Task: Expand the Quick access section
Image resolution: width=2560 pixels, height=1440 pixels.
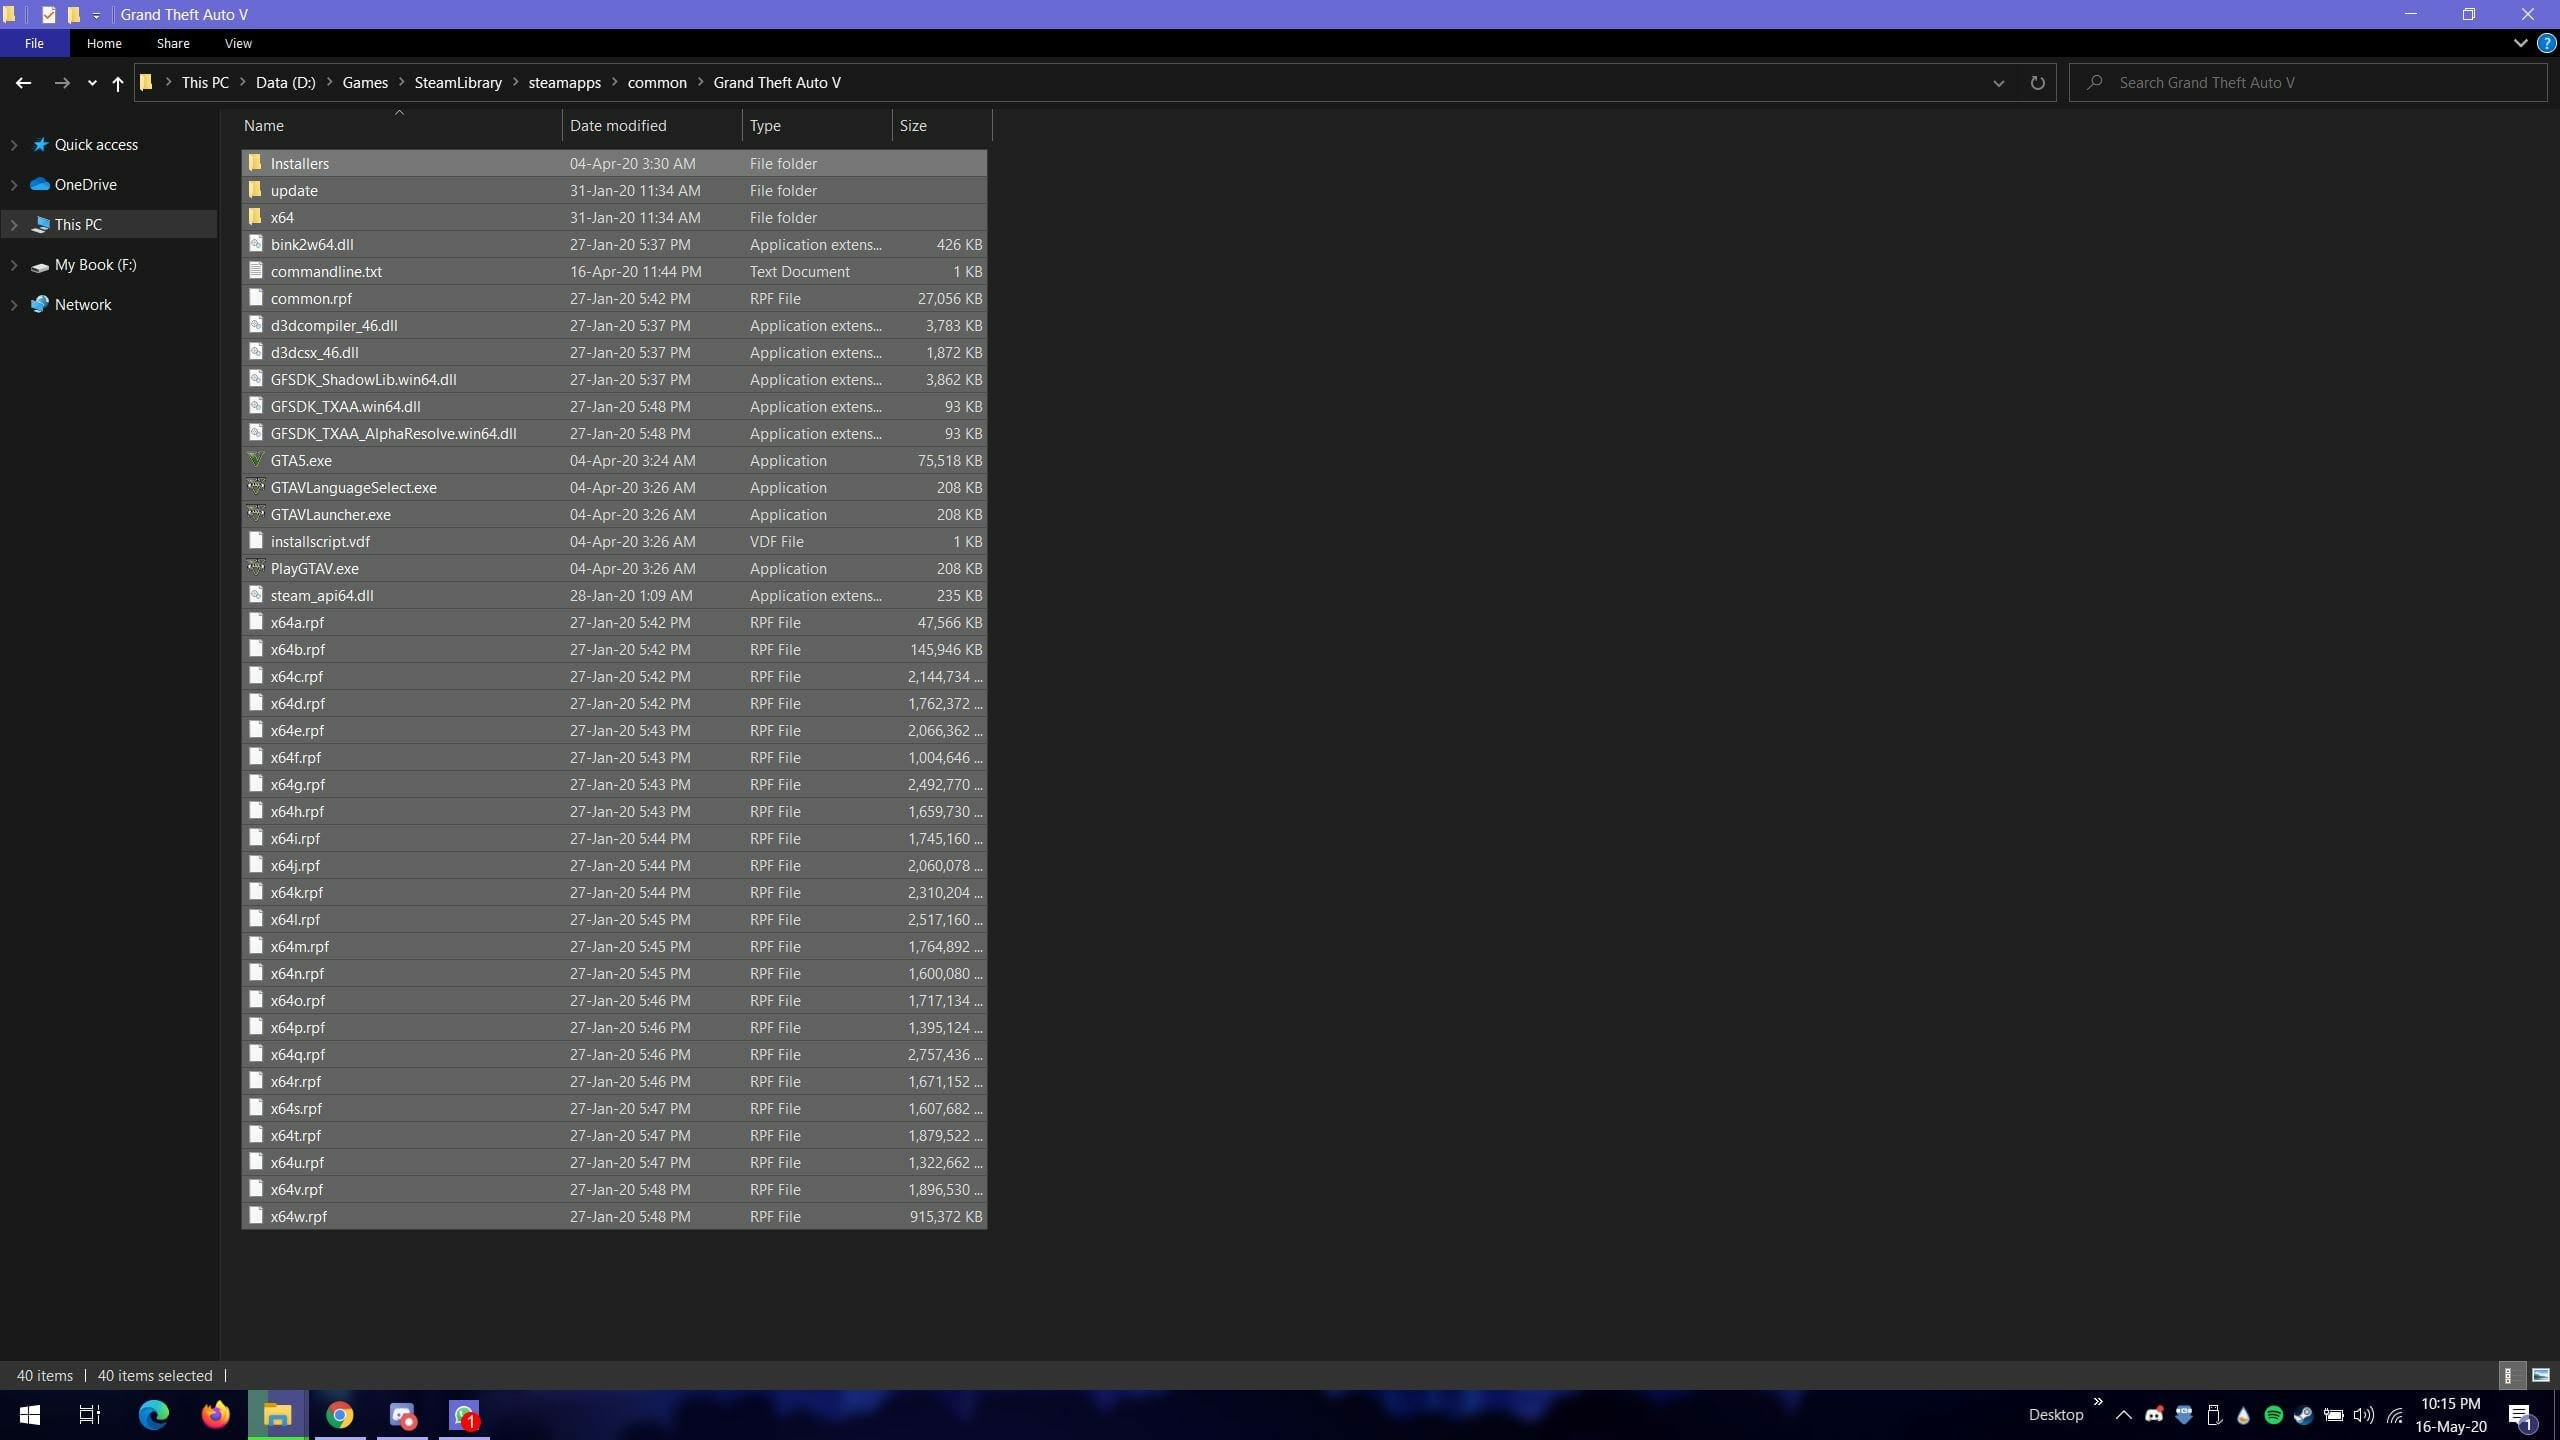Action: click(14, 144)
